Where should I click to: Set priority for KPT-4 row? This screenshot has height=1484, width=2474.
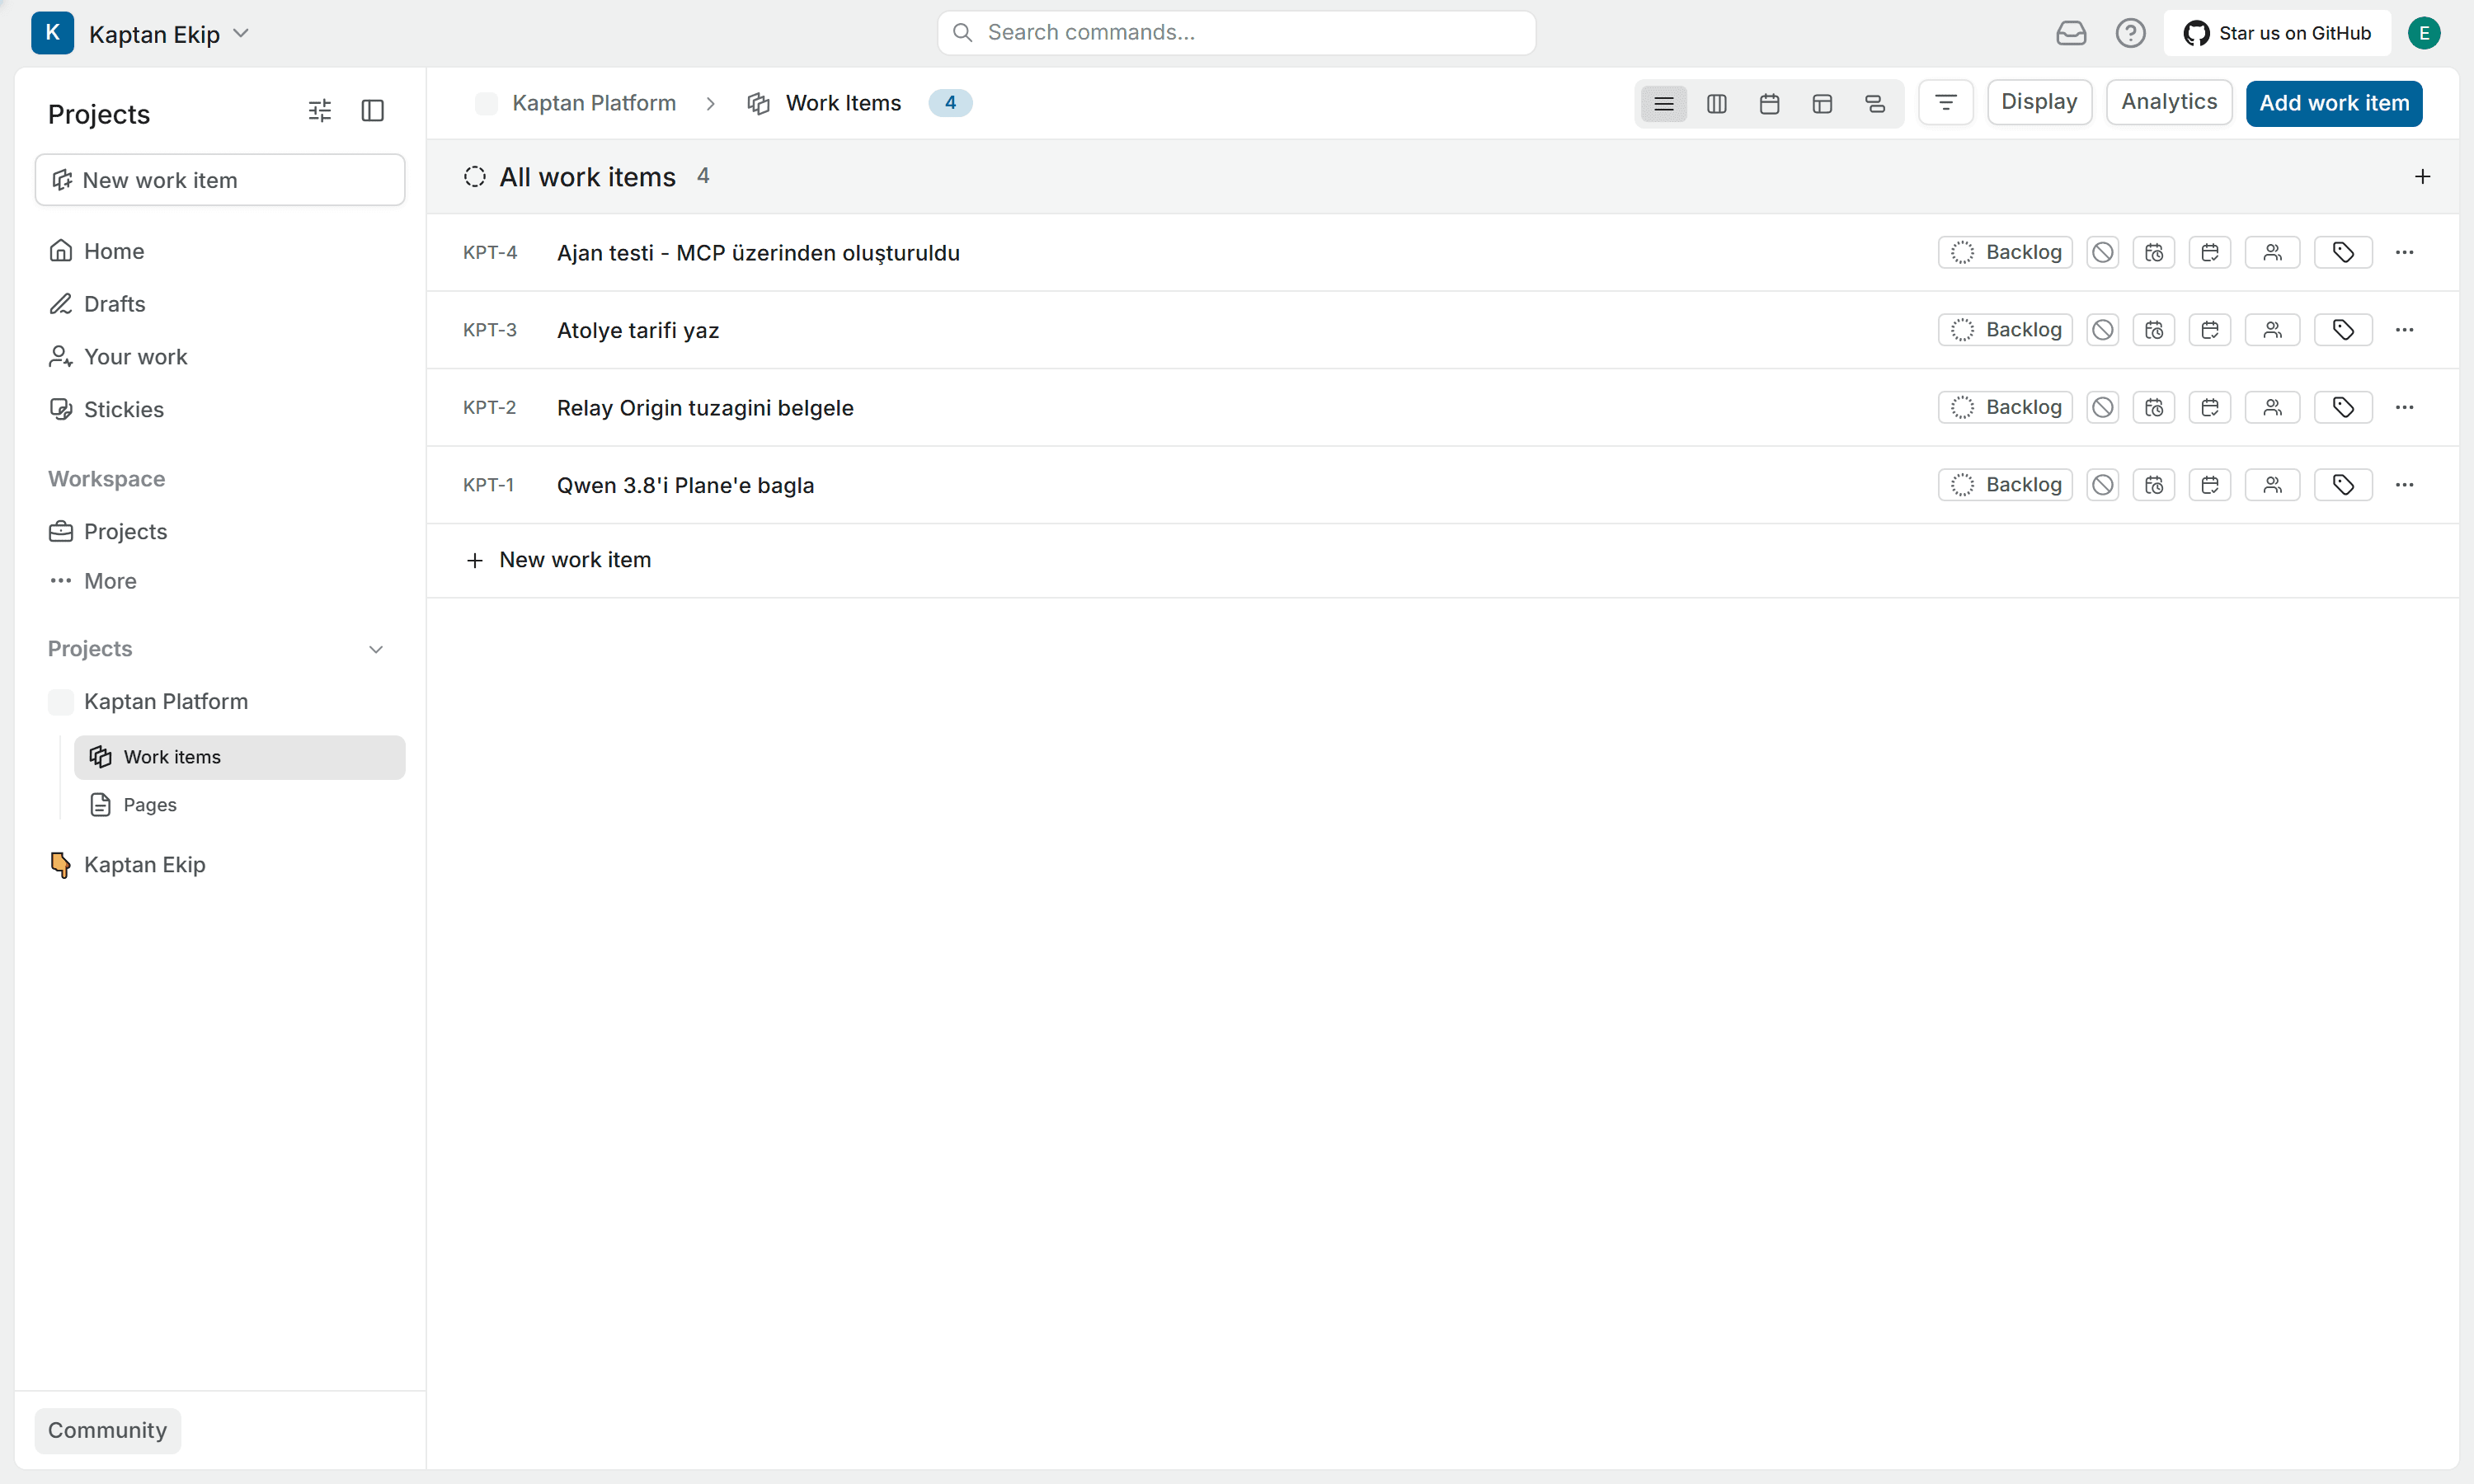tap(2102, 252)
